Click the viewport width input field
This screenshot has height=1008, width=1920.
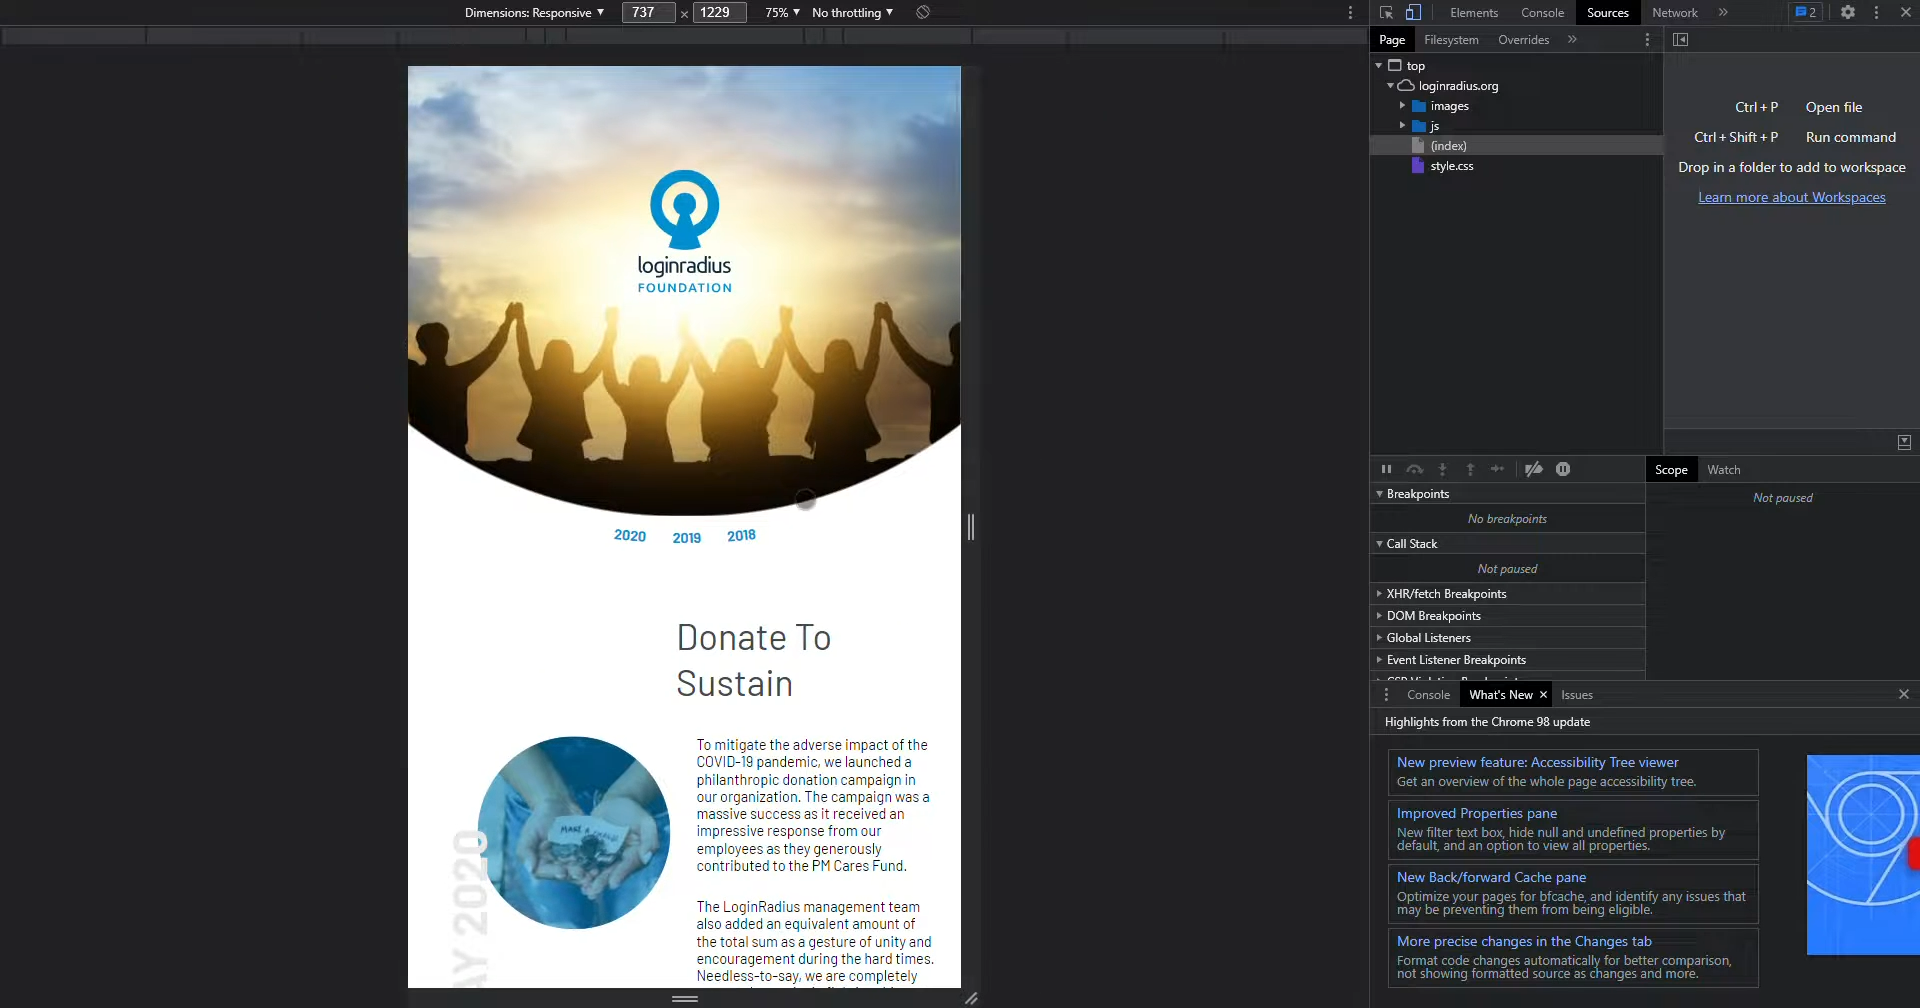[648, 13]
